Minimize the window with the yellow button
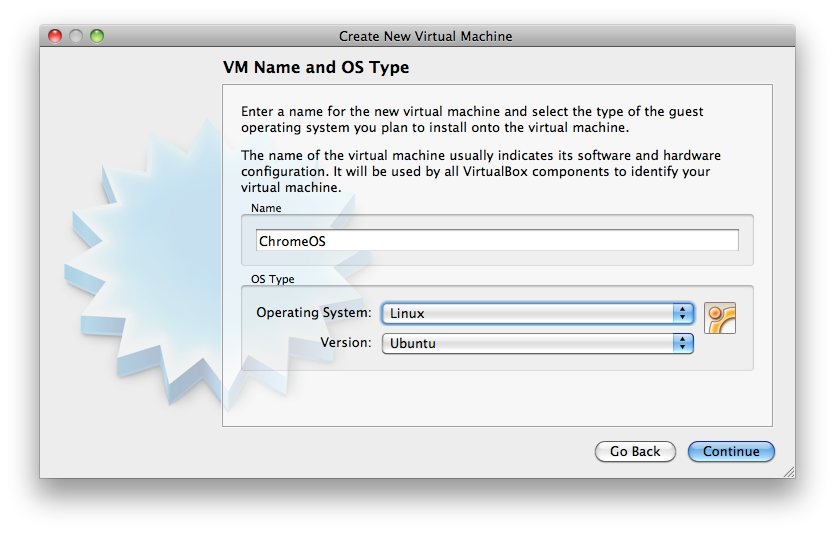The width and height of the screenshot is (835, 533). (x=76, y=36)
